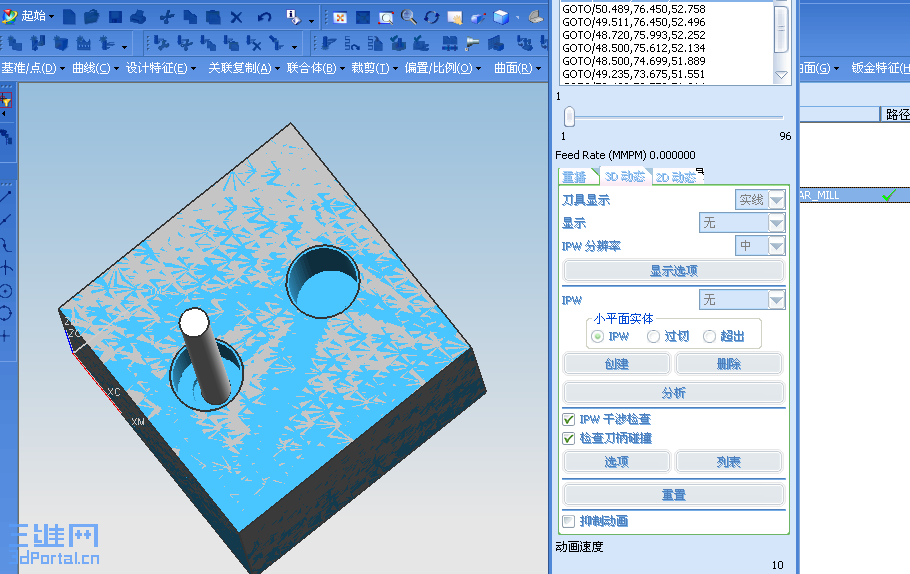Image resolution: width=910 pixels, height=574 pixels.
Task: Click the shaded cube display style icon
Action: coord(501,17)
